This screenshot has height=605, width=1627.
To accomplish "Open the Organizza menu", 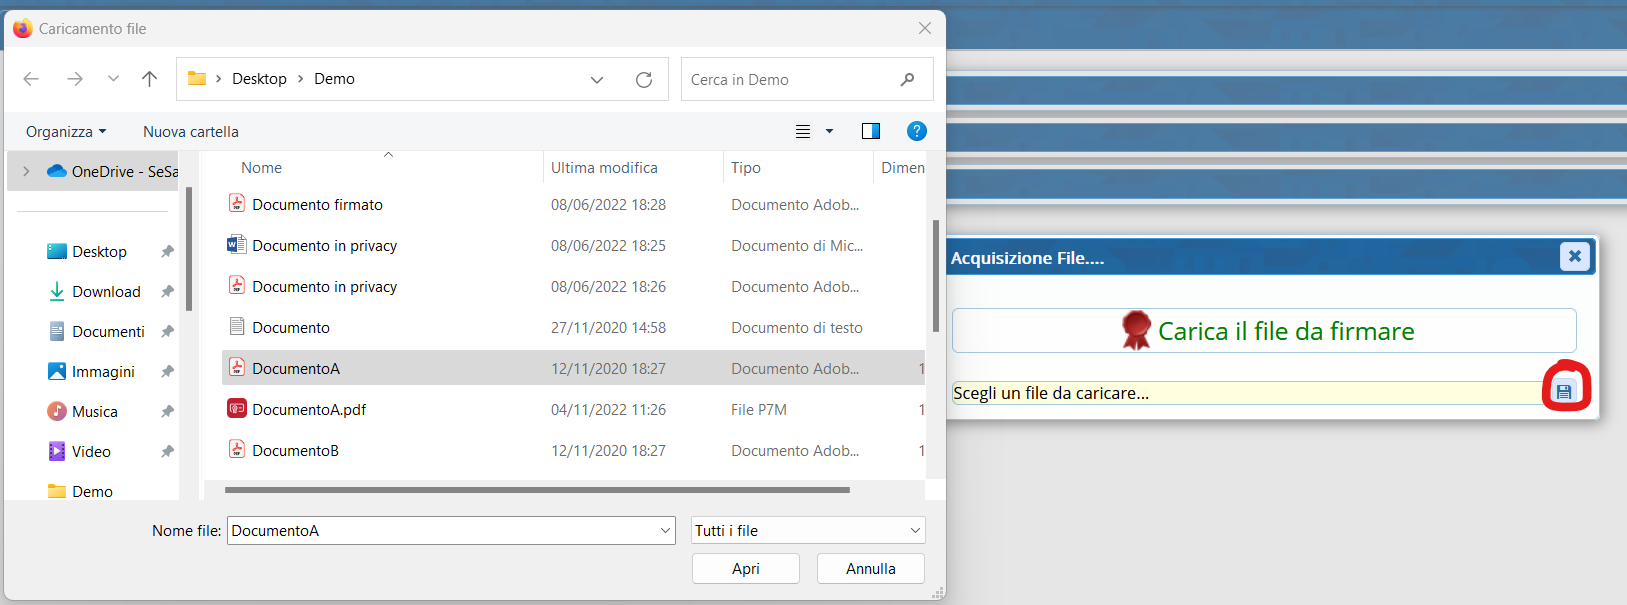I will tap(65, 131).
